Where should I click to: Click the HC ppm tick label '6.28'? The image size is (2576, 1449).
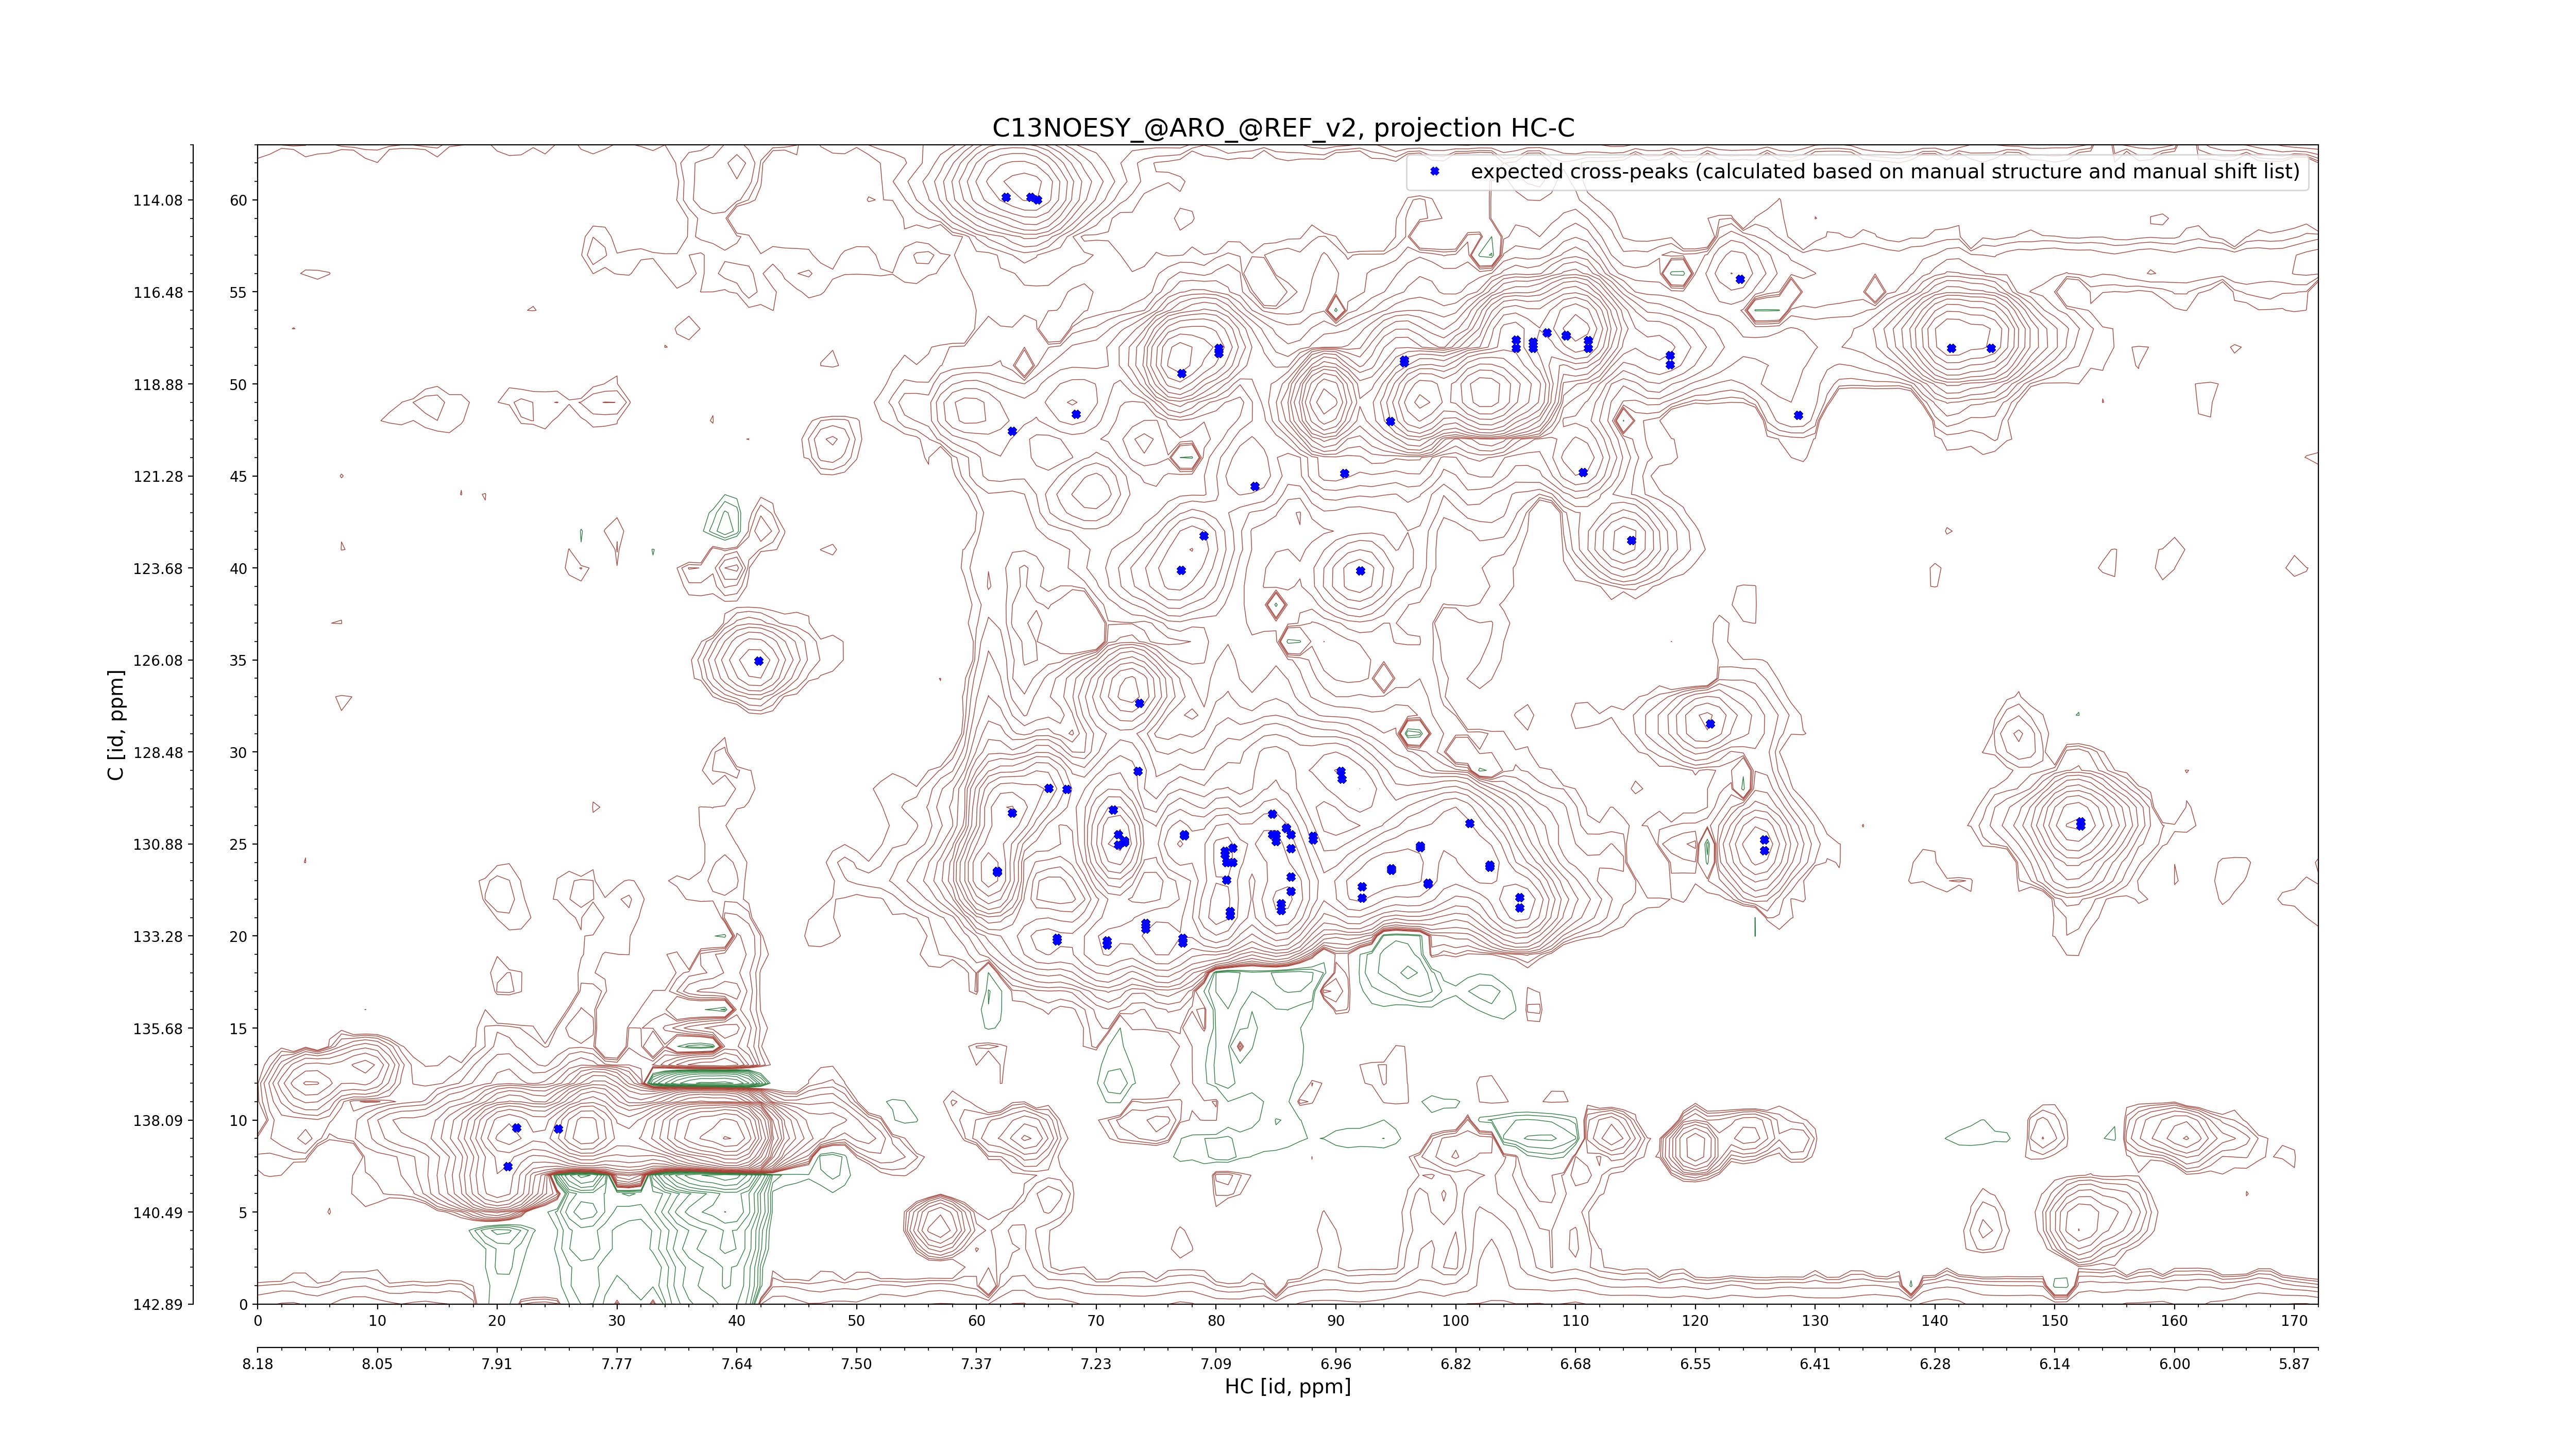point(1935,1364)
